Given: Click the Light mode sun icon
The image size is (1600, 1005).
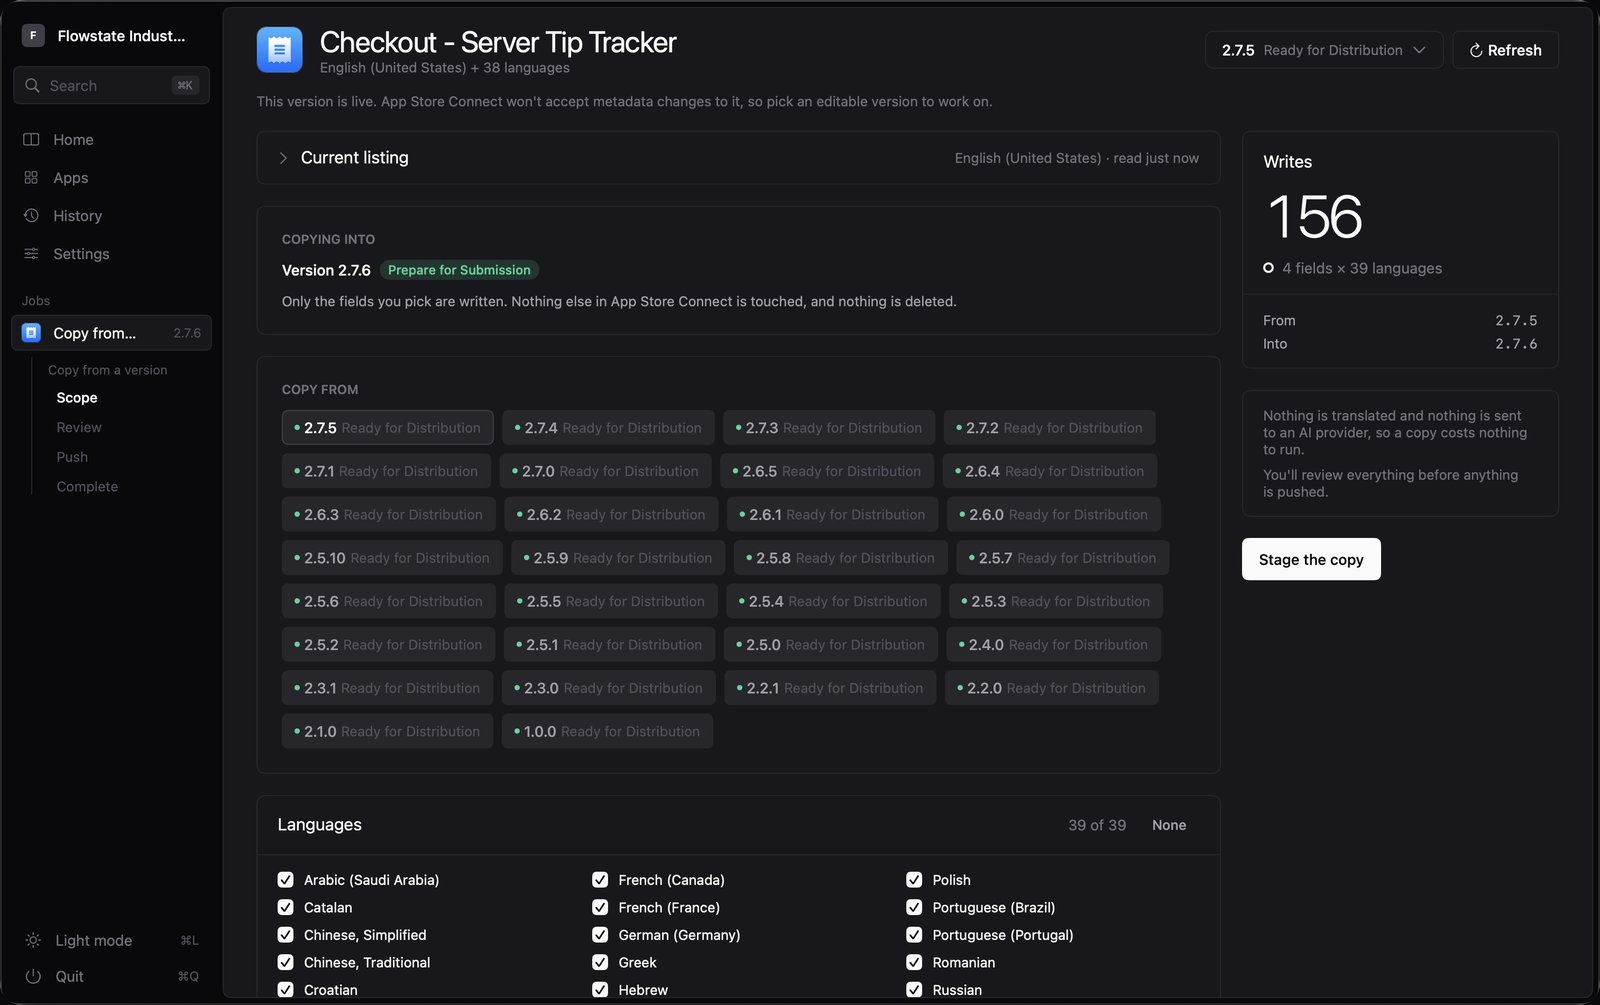Looking at the screenshot, I should (33, 940).
